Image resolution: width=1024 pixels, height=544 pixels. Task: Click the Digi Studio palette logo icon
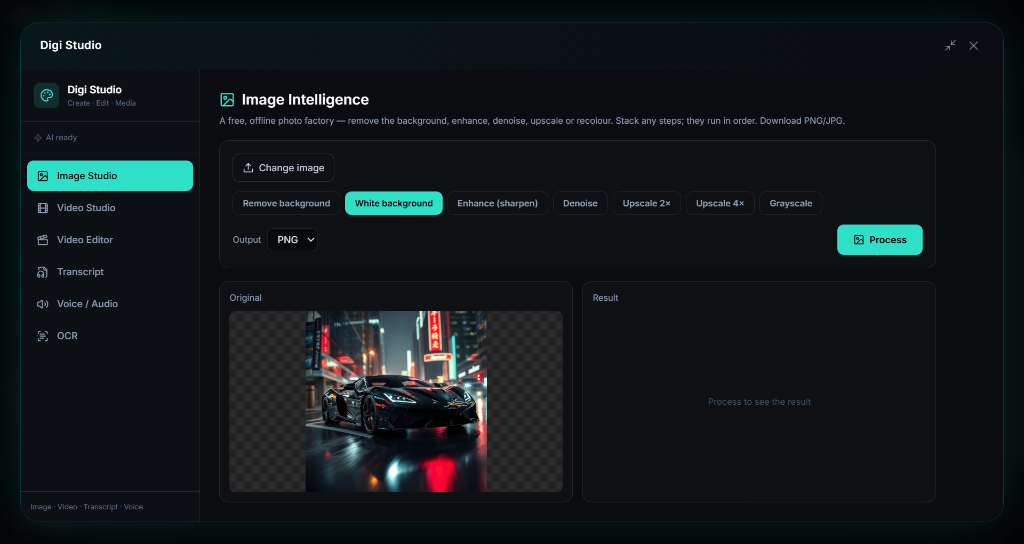coord(46,96)
